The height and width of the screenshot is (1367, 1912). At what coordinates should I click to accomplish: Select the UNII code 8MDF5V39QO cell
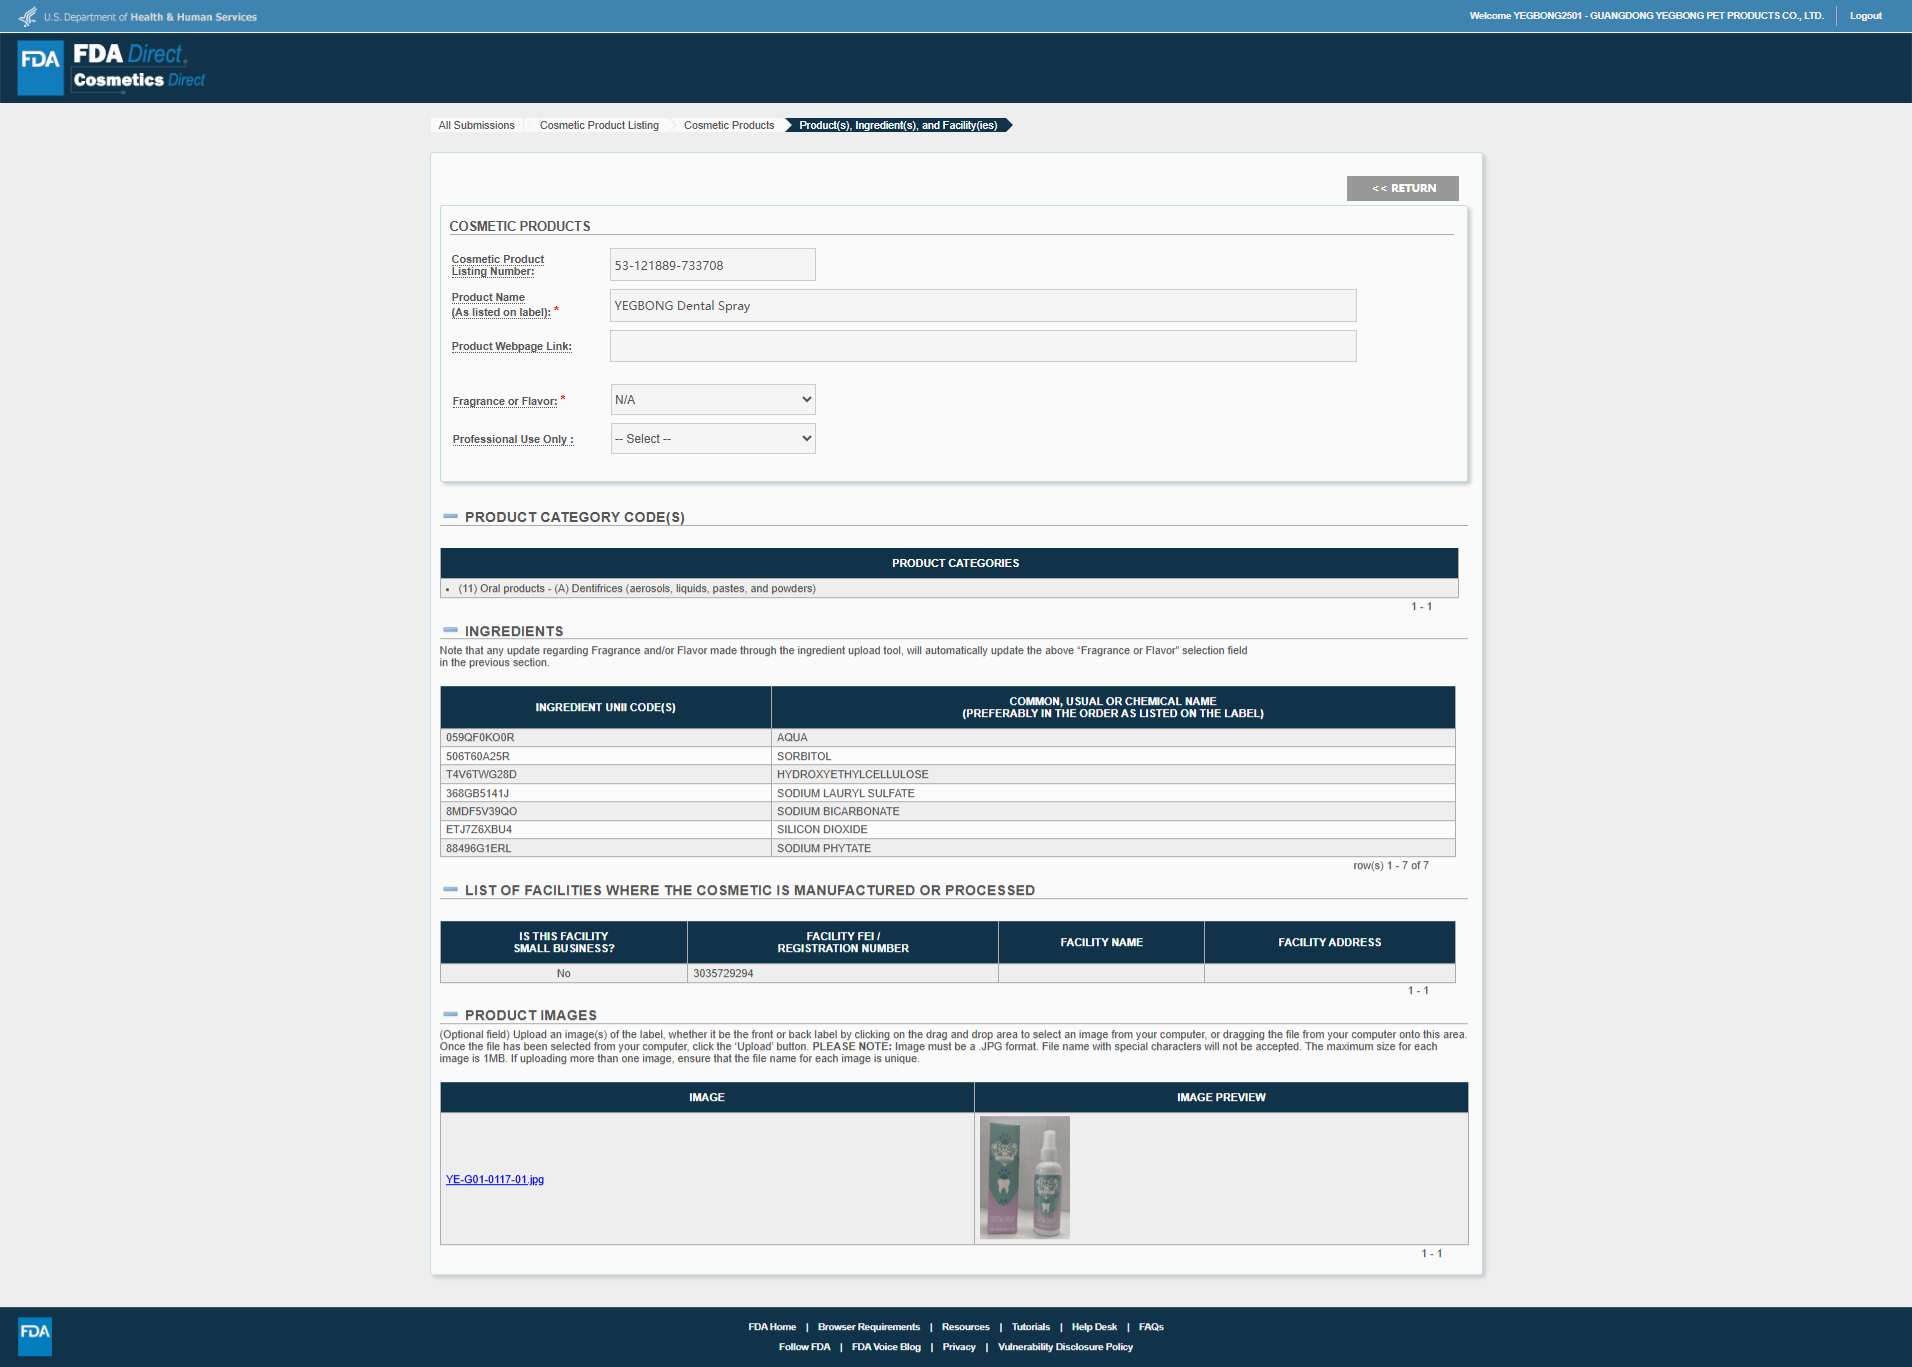point(606,812)
